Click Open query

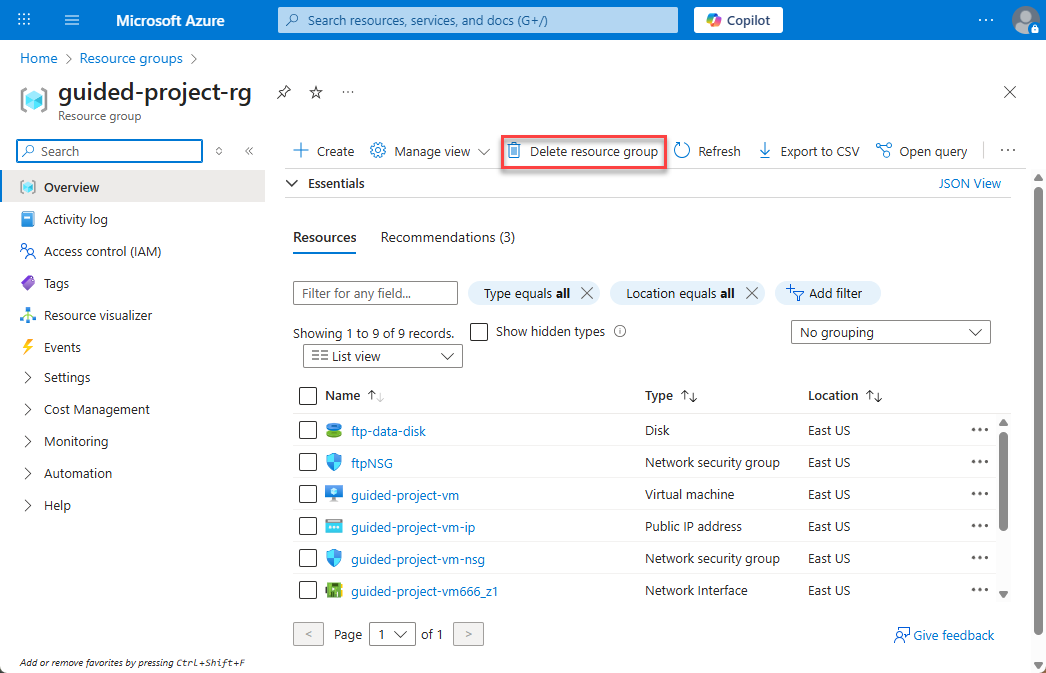[x=921, y=151]
